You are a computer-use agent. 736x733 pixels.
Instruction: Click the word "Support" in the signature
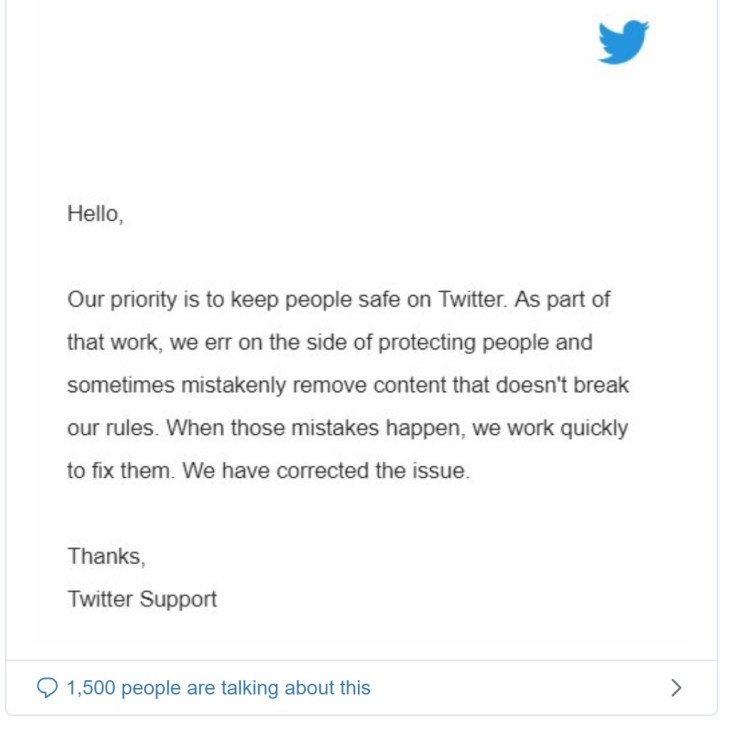[178, 599]
